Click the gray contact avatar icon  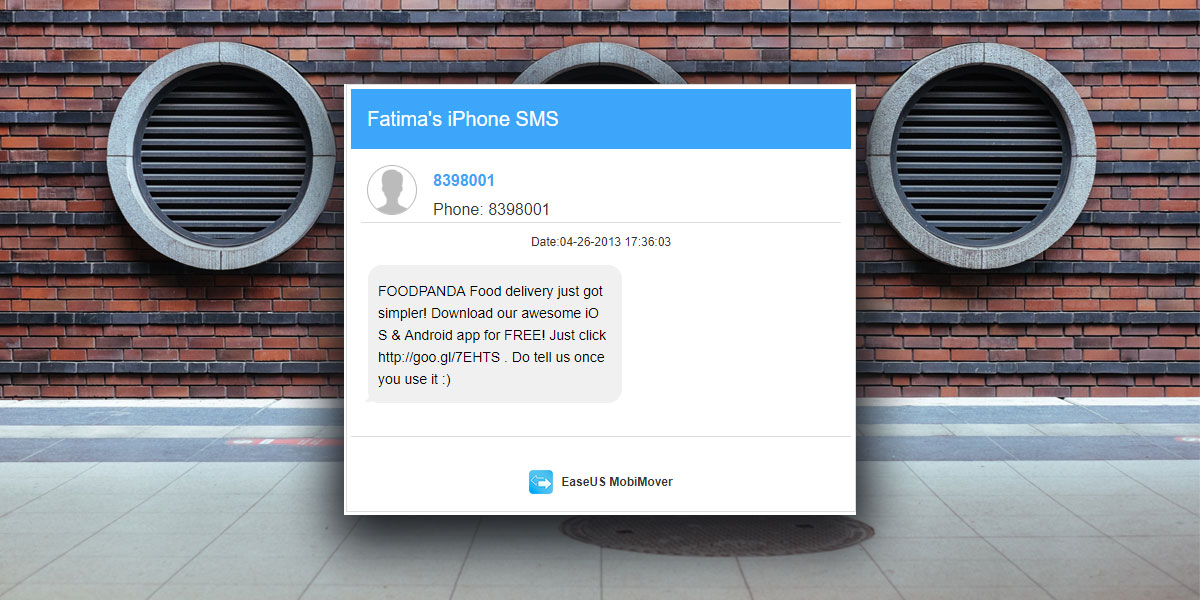[392, 190]
